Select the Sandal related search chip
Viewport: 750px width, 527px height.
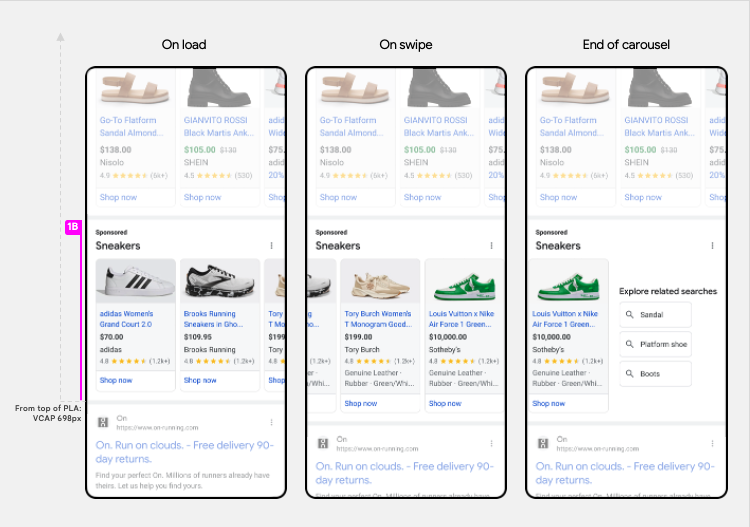[655, 315]
